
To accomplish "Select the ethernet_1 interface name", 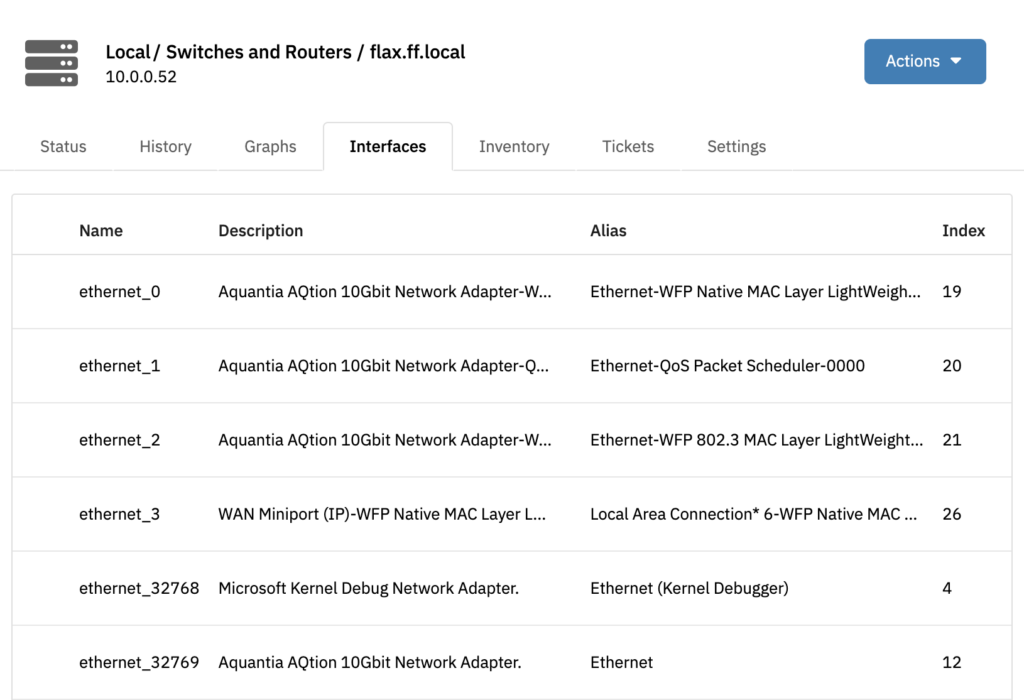I will 120,366.
